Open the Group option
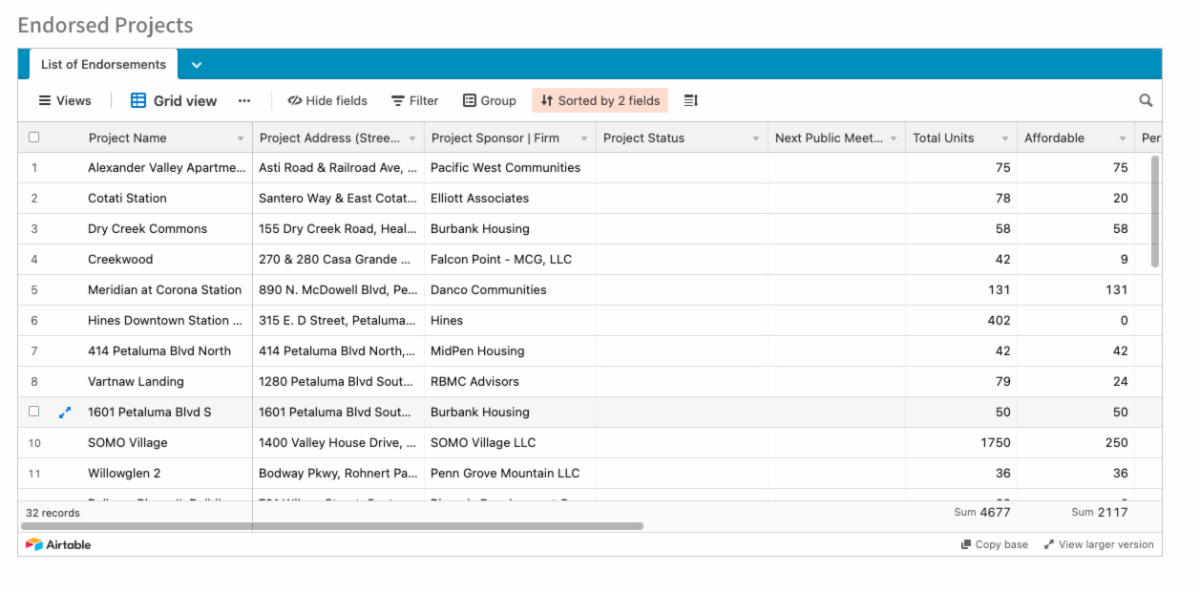 pyautogui.click(x=489, y=100)
